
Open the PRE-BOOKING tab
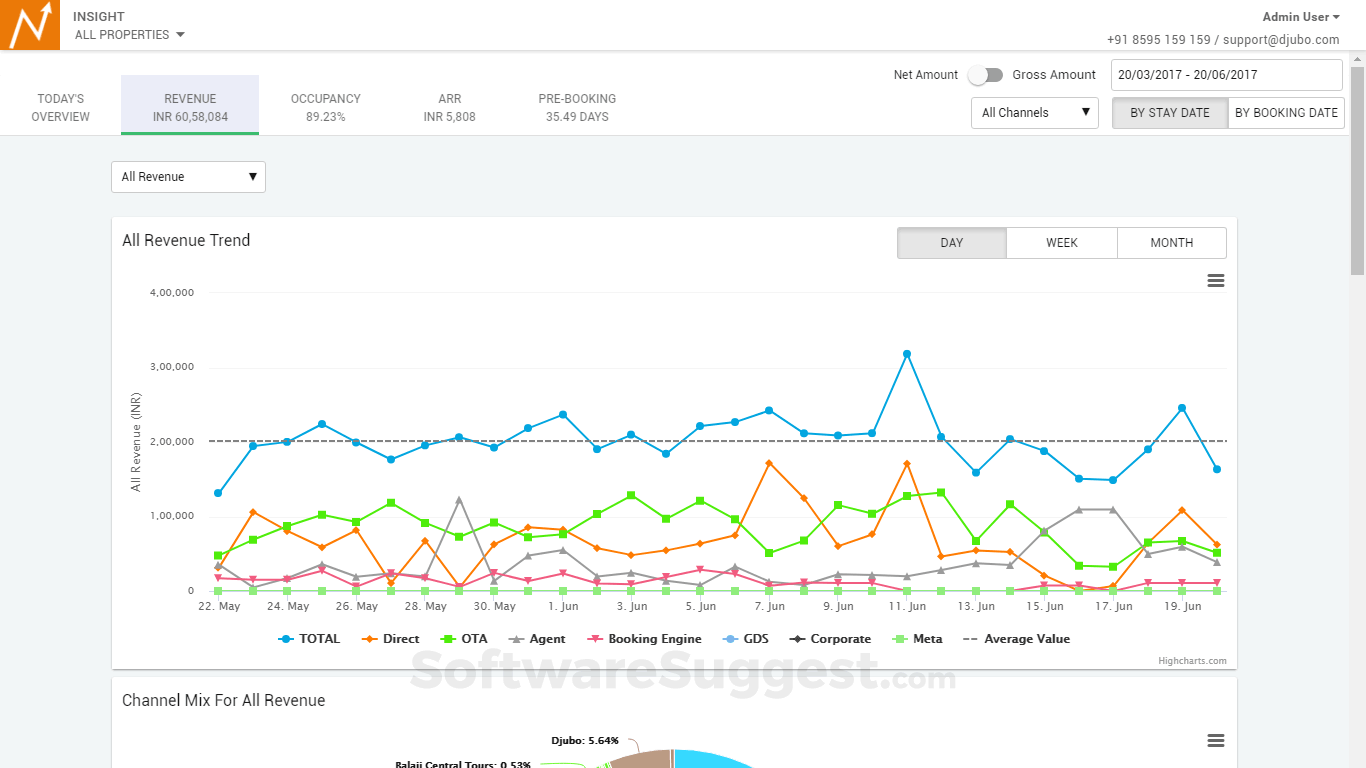pos(577,106)
